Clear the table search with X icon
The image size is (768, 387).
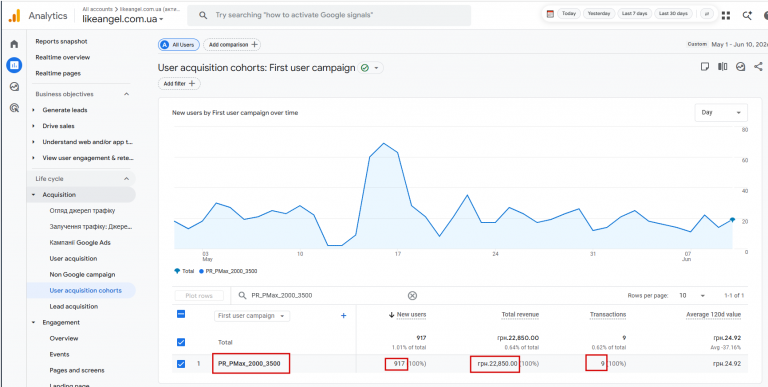[x=412, y=295]
